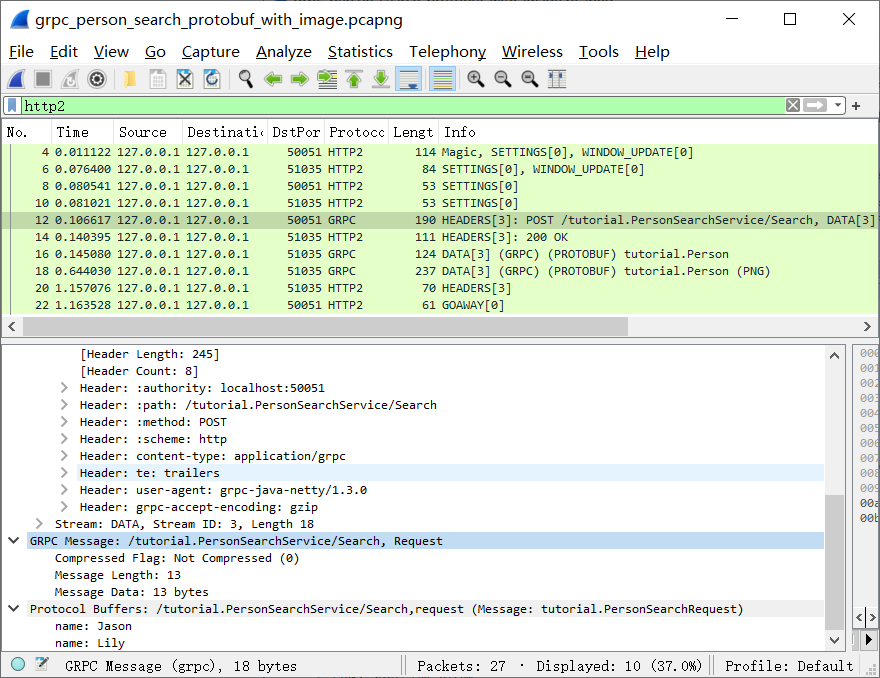The height and width of the screenshot is (678, 880).
Task: Edit the capture comment
Action: [40, 663]
